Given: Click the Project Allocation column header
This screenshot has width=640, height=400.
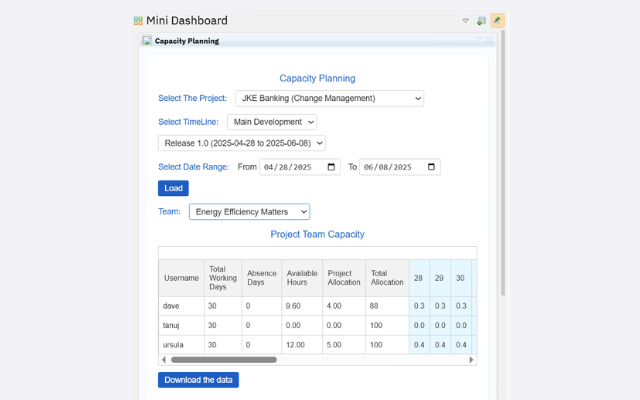Looking at the screenshot, I should 344,278.
